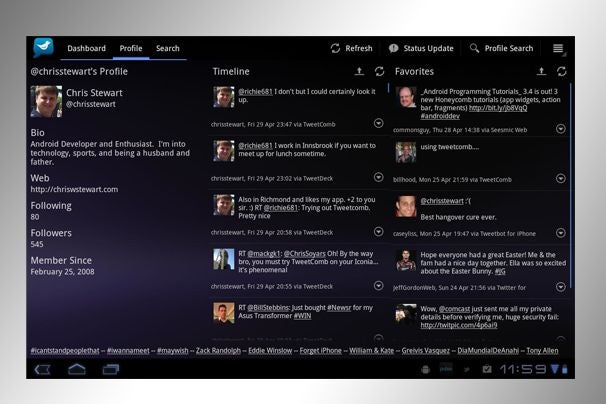Click commonsguy avatar in Favorites
Screen dimensions: 606x404
tap(406, 97)
